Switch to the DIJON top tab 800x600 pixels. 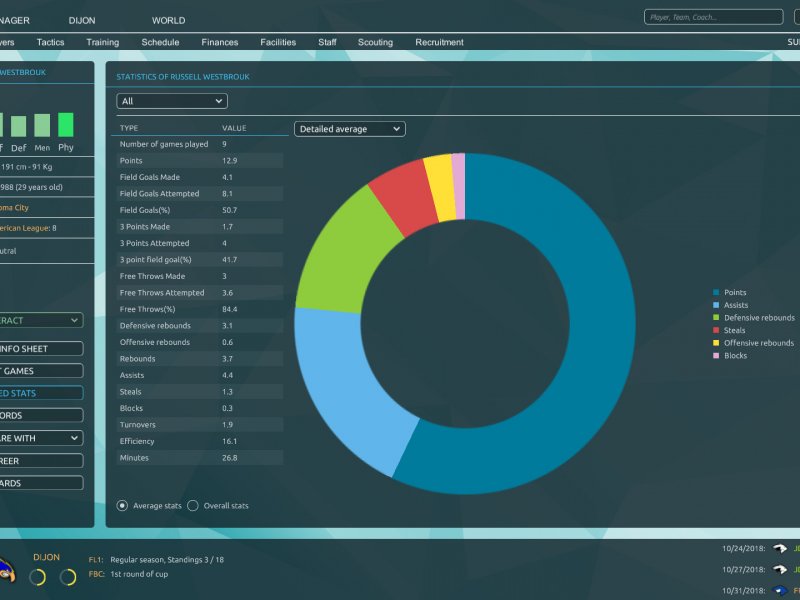point(82,20)
